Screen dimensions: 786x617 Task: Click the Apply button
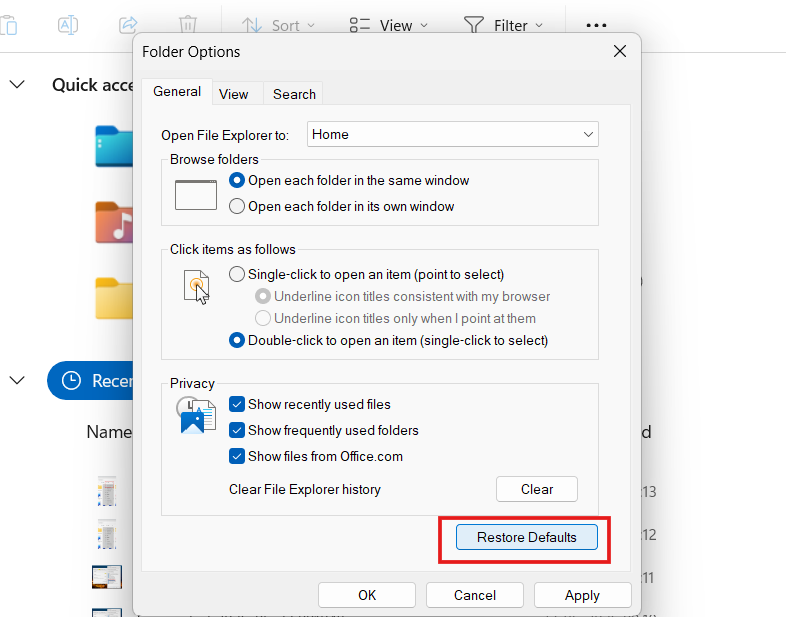582,595
